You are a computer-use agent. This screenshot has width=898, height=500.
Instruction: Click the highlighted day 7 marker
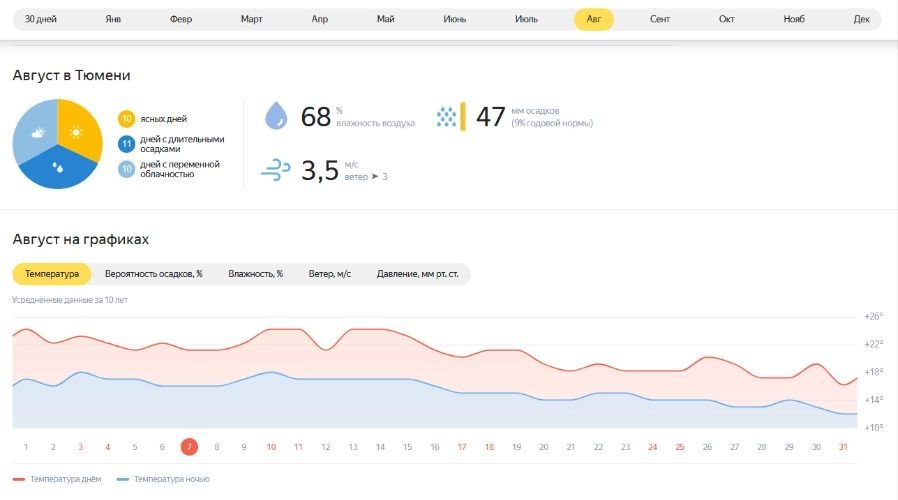[x=189, y=447]
